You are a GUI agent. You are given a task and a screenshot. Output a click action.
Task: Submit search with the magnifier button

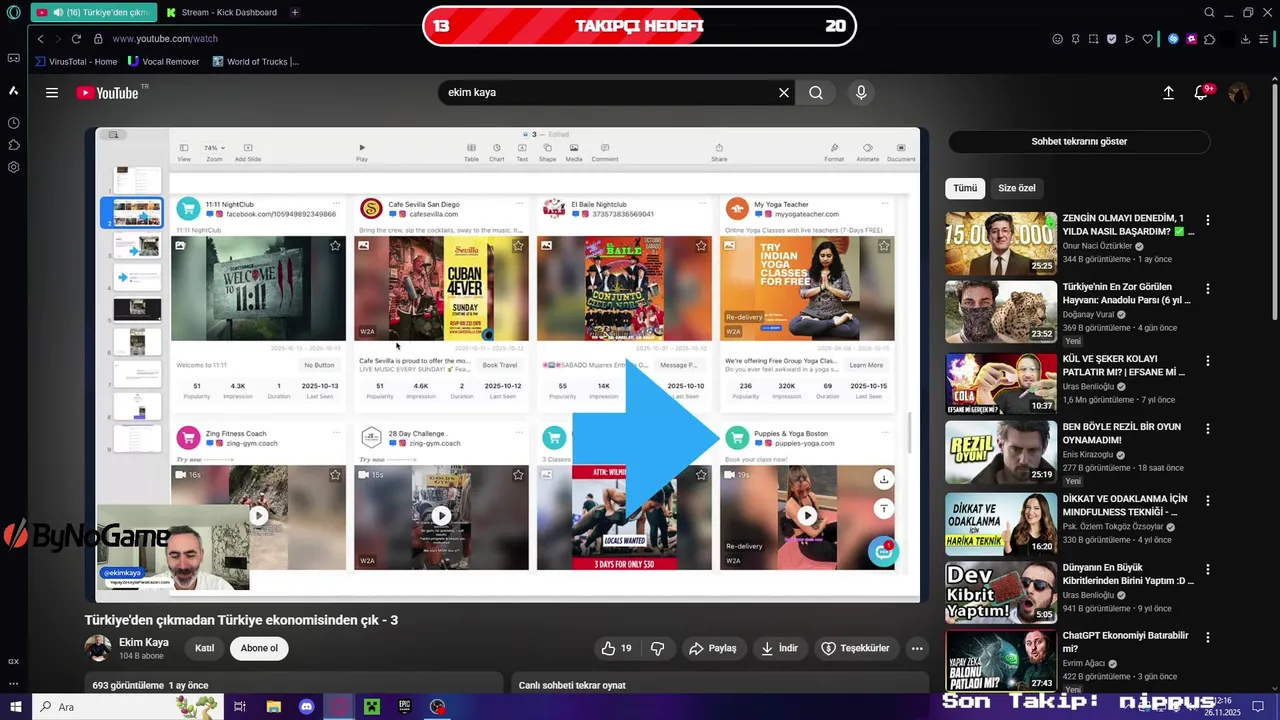[x=816, y=92]
